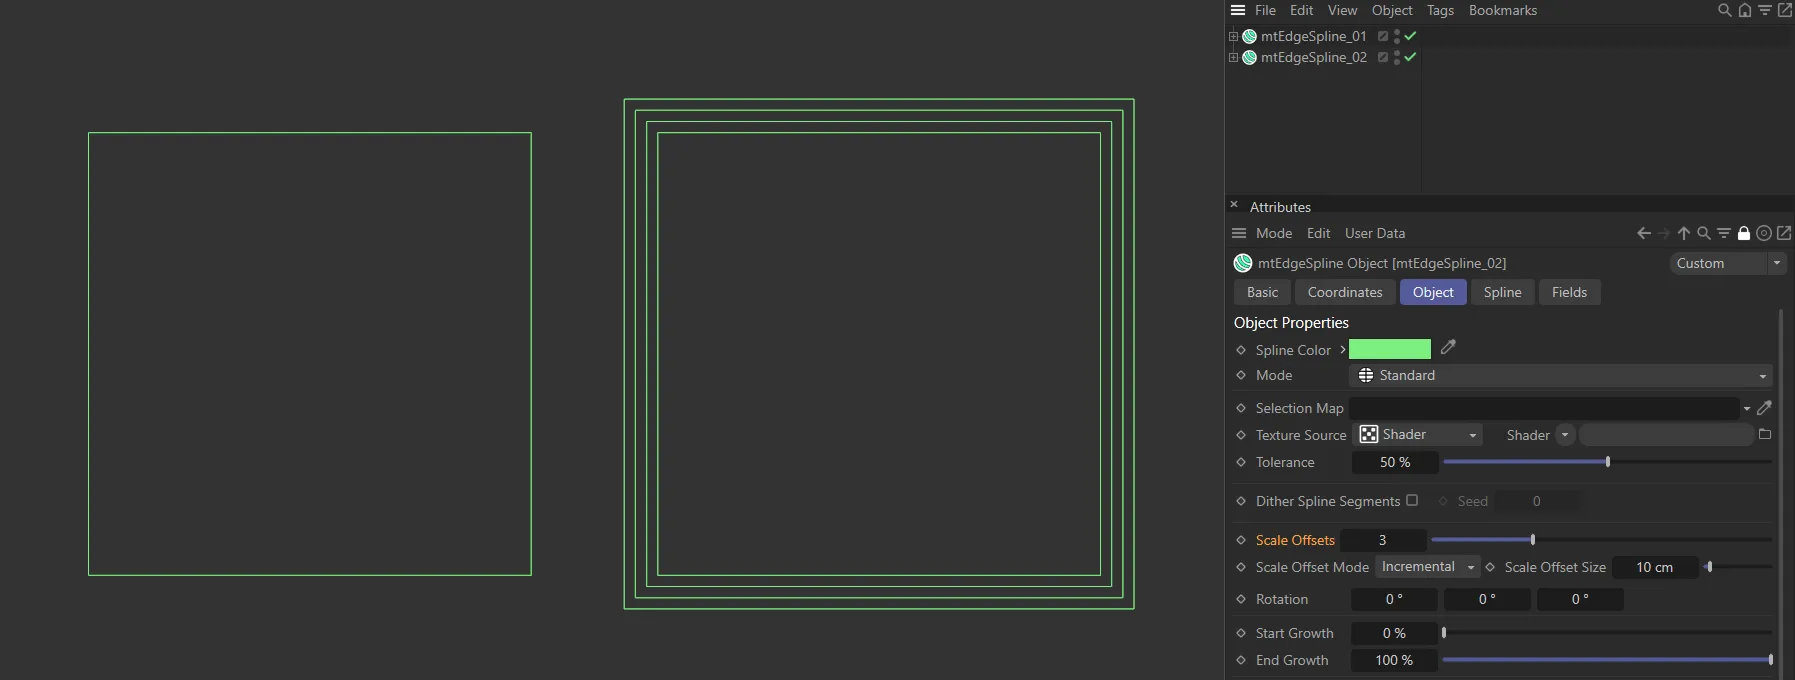
Task: Select the mtEdgeSpline_02 object icon
Action: click(x=1249, y=57)
